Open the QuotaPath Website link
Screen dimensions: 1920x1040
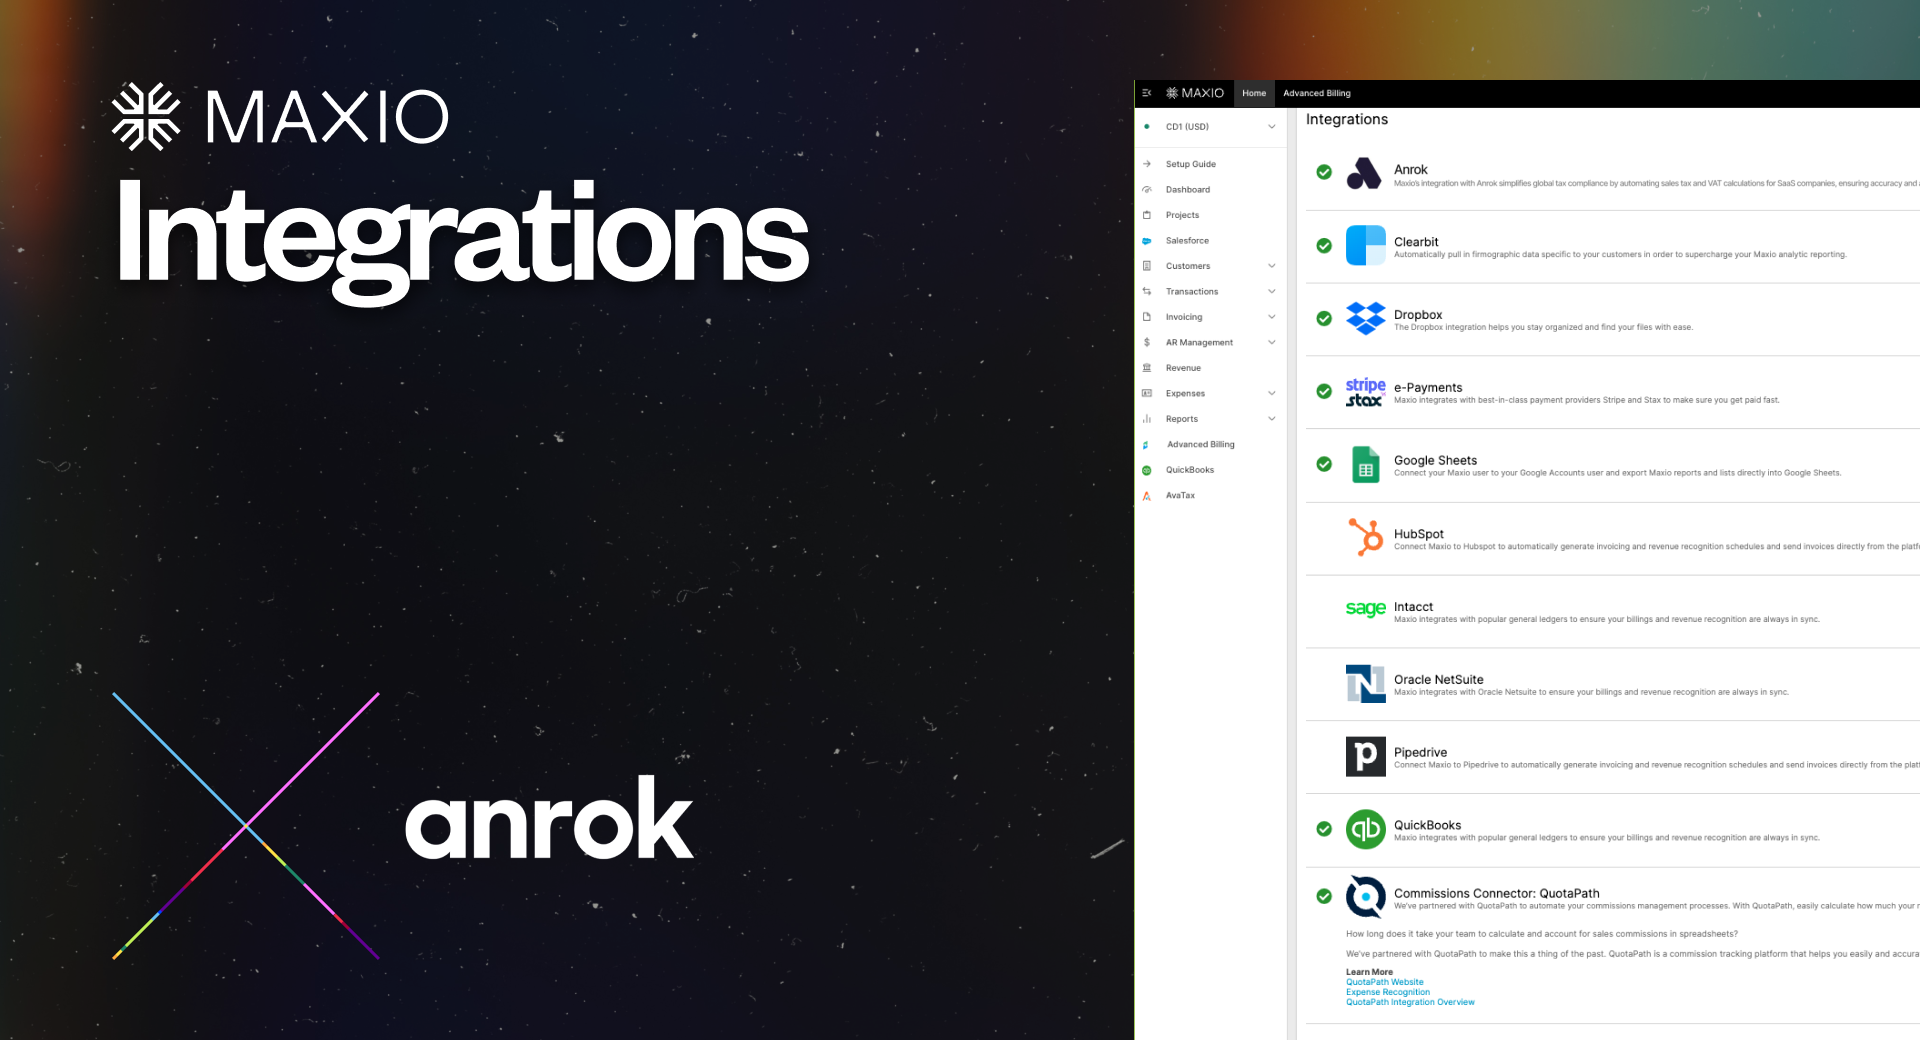tap(1384, 982)
